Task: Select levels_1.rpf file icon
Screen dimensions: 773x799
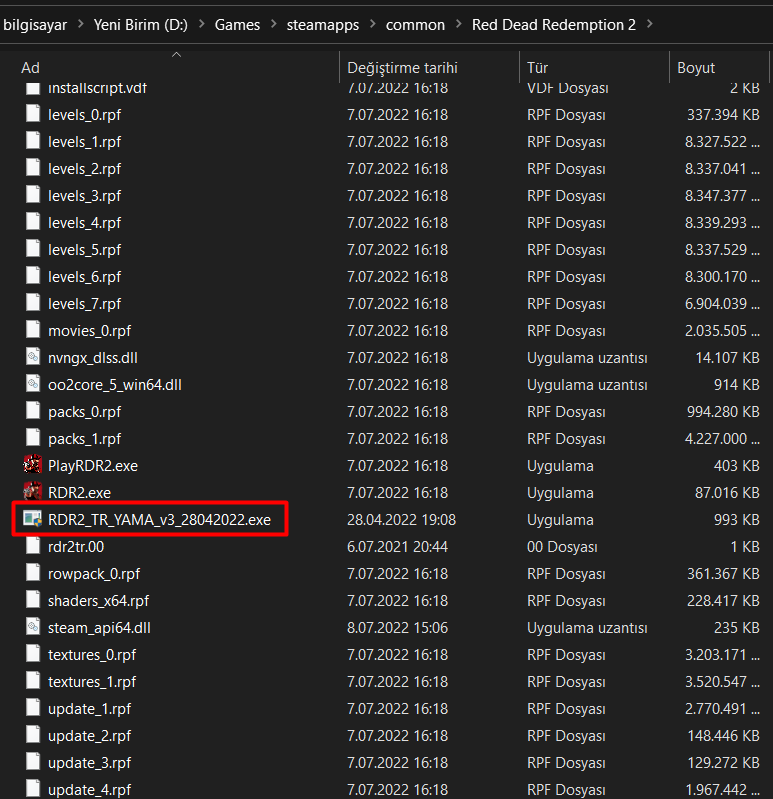Action: coord(33,141)
